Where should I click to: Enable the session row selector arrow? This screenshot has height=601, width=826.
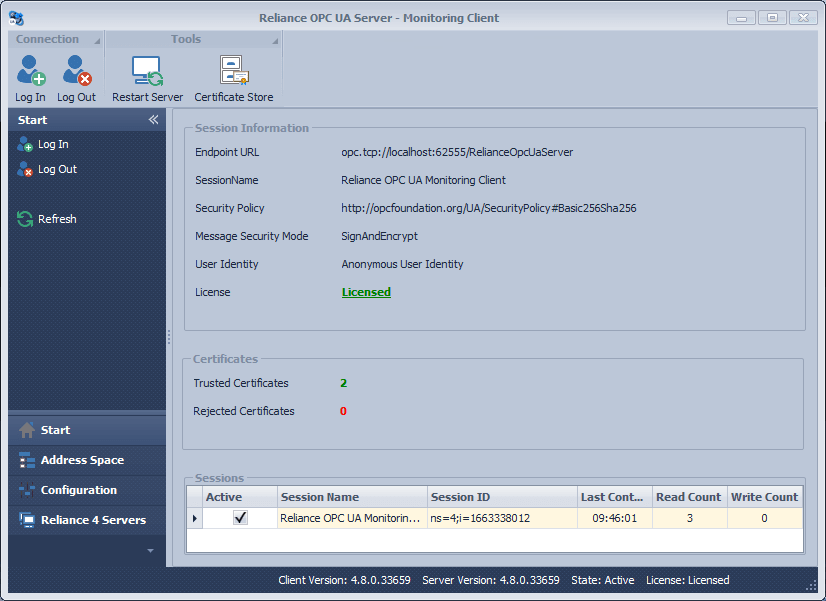[194, 518]
